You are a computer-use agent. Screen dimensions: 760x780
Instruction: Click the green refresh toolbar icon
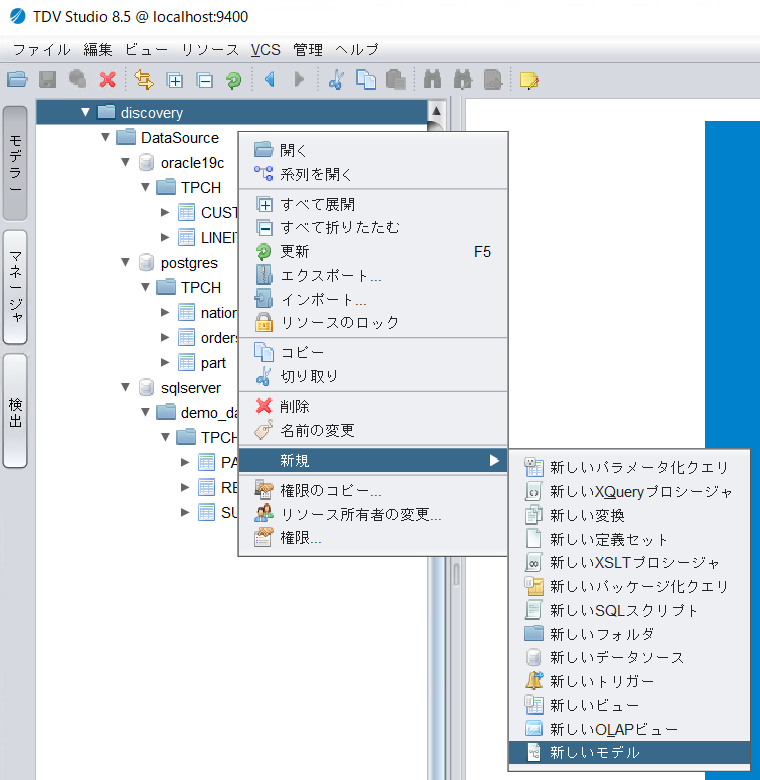pos(233,80)
